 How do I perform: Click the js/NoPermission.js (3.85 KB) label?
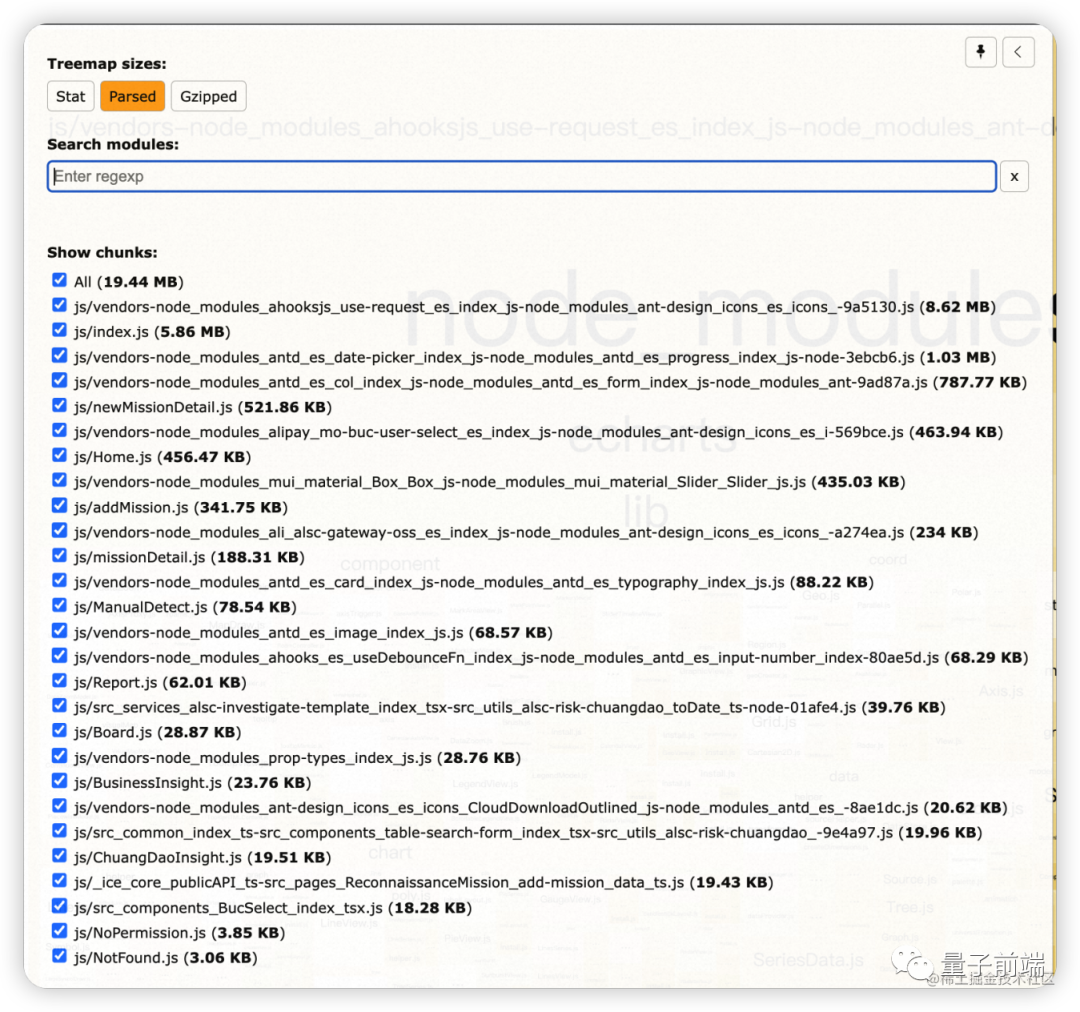pyautogui.click(x=180, y=933)
